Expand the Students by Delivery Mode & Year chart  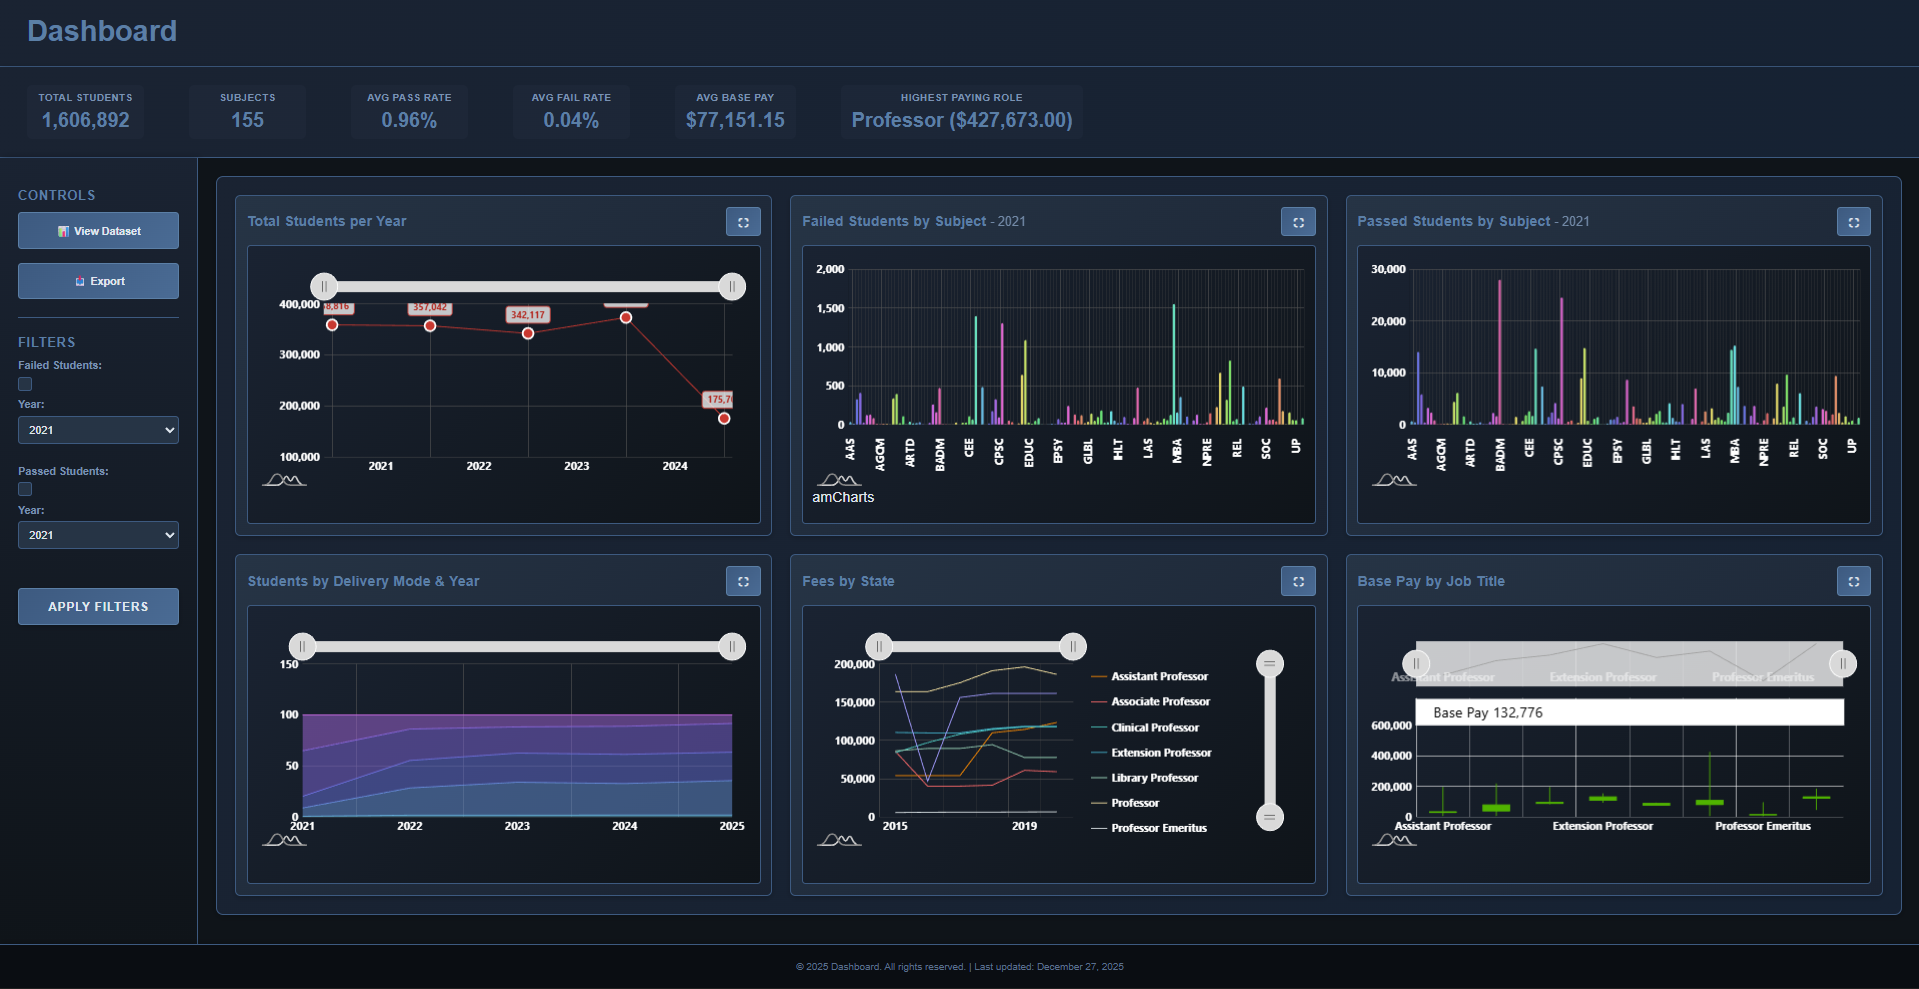743,581
